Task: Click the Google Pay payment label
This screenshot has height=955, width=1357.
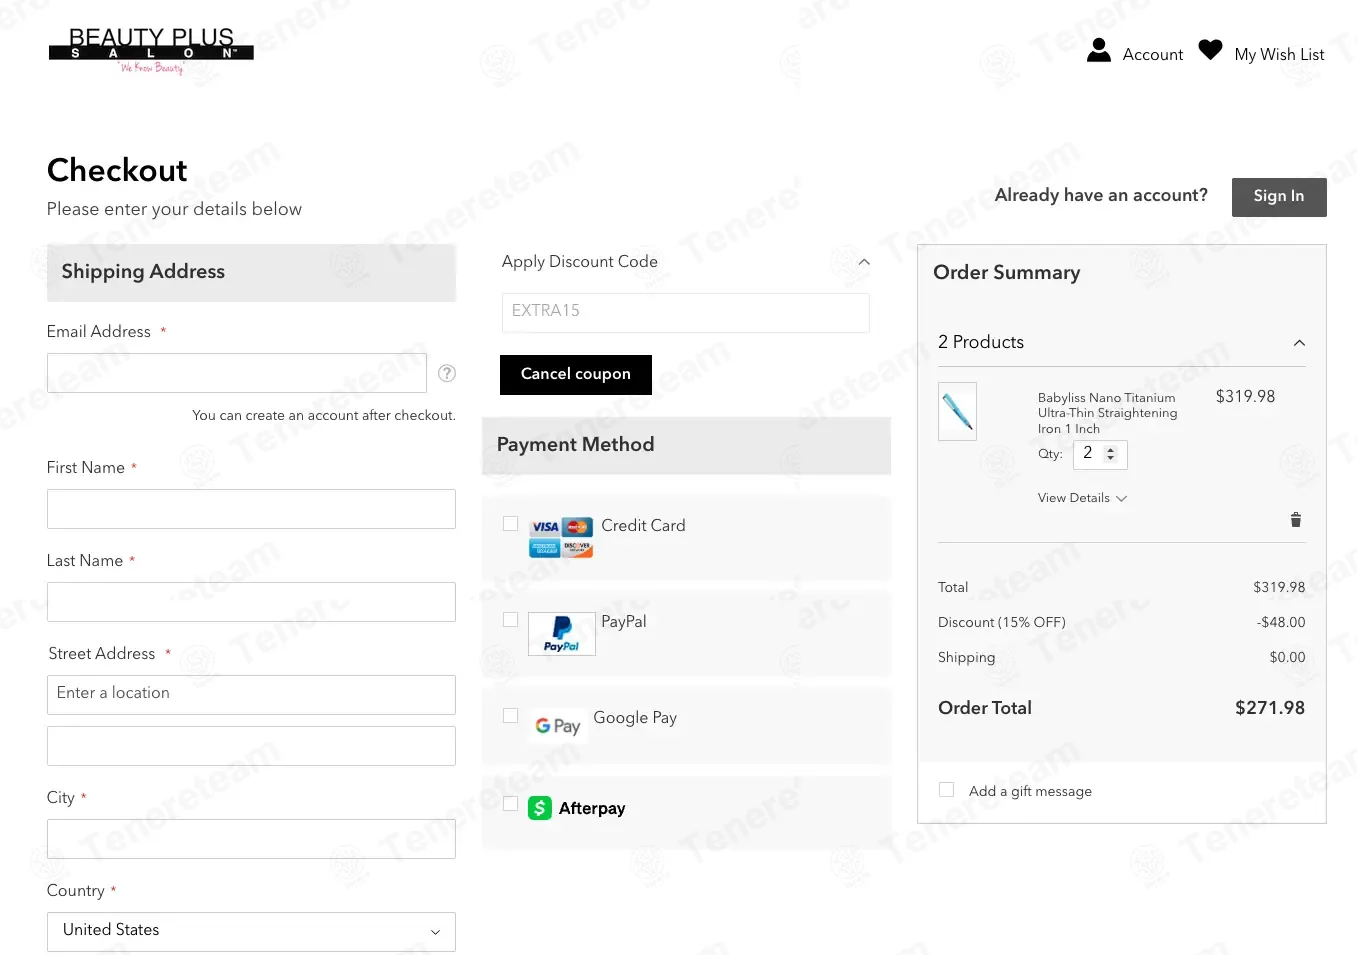Action: point(635,718)
